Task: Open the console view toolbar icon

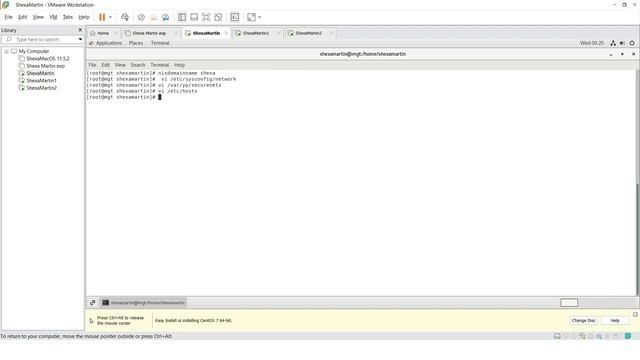Action: click(235, 17)
